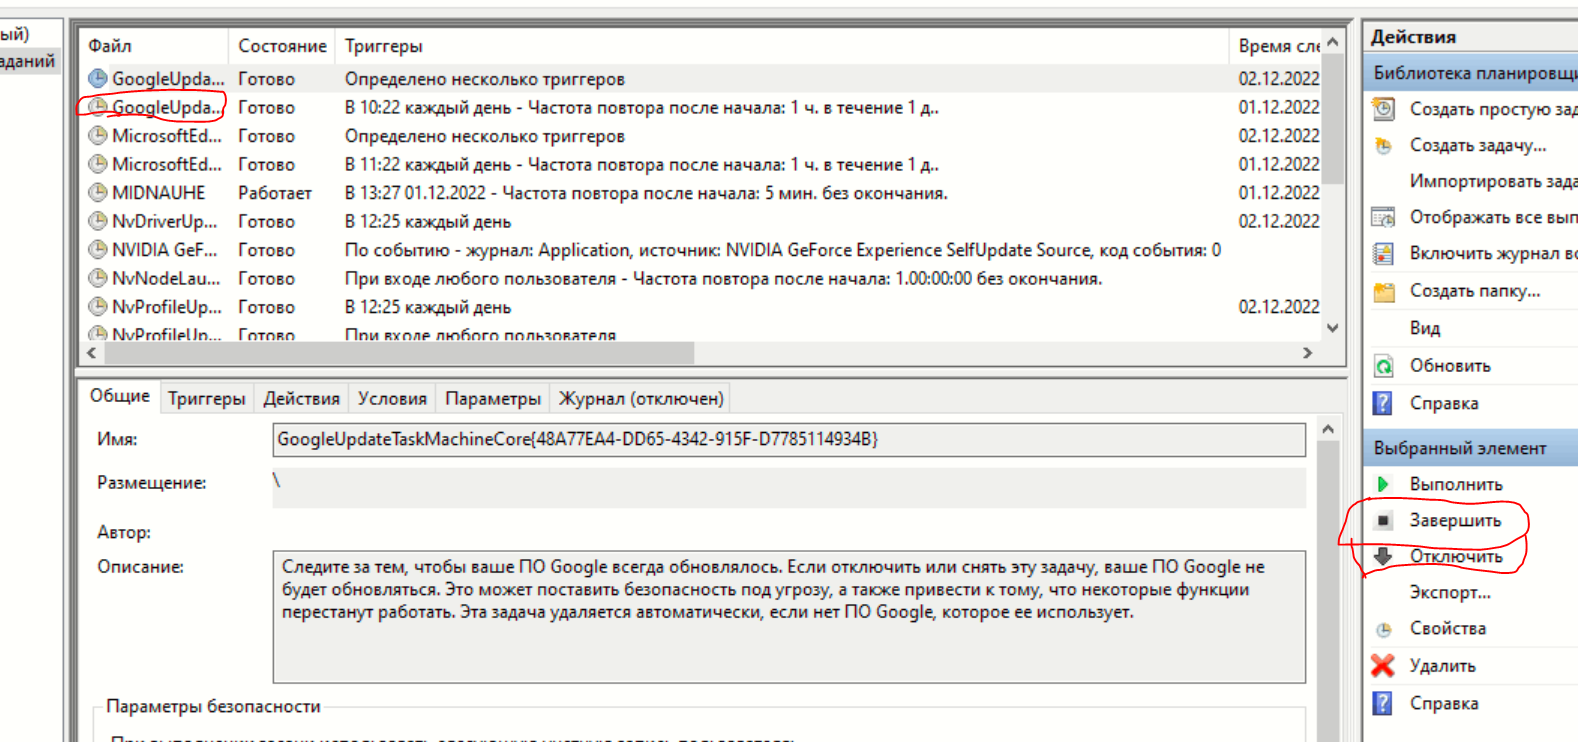1578x742 pixels.
Task: Click the clock icon beside NvDriverUp... task
Action: coord(97,221)
